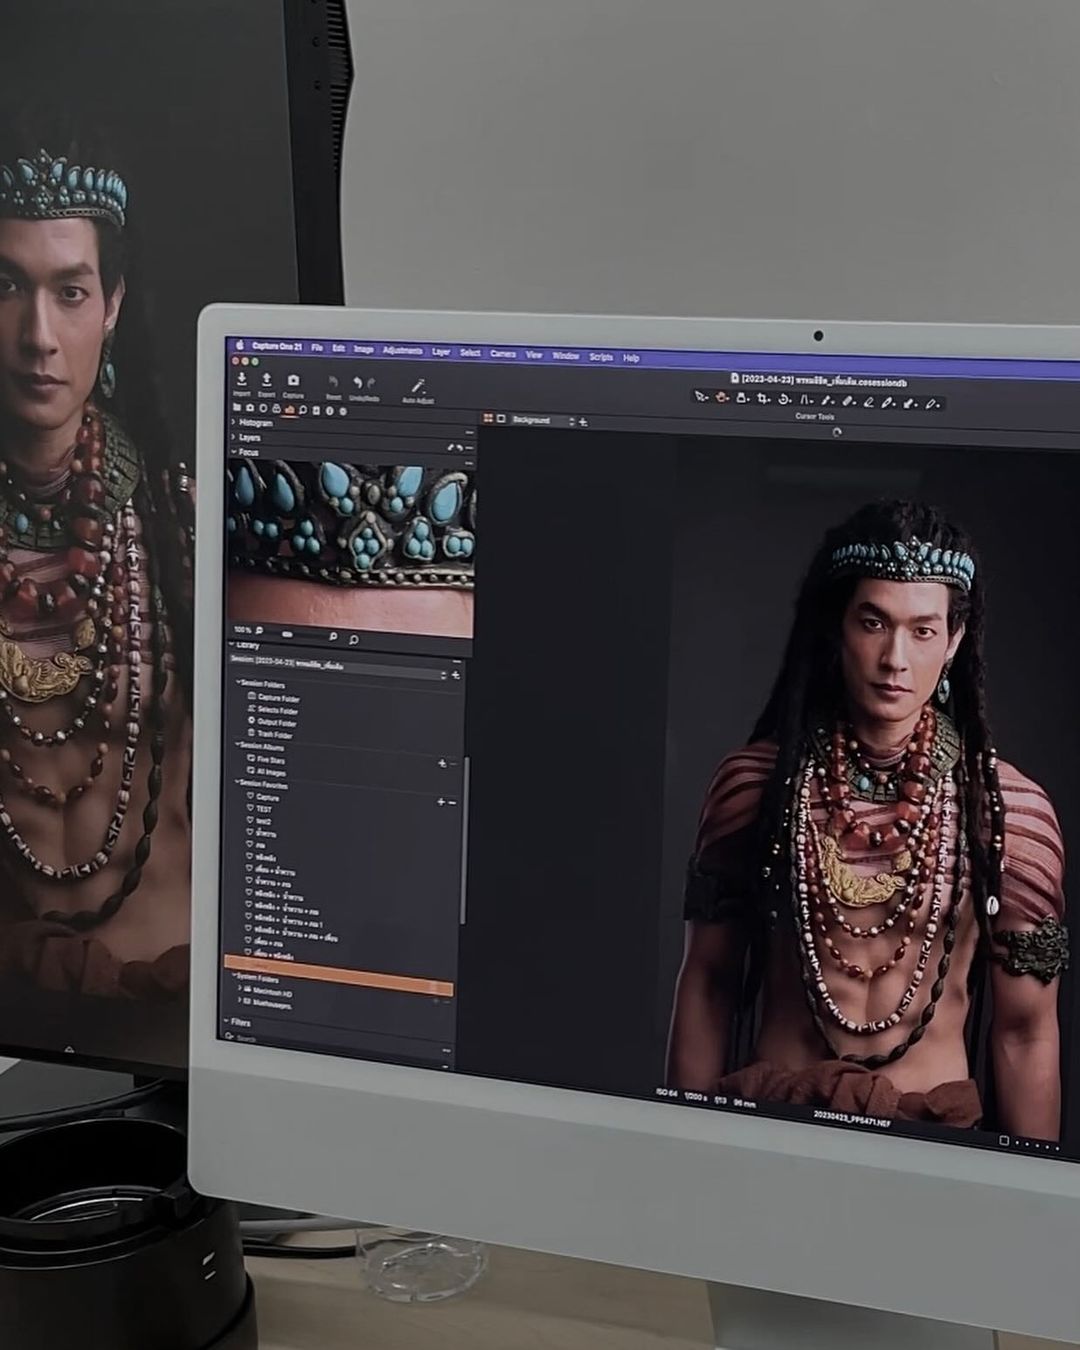This screenshot has height=1350, width=1080.
Task: Open the File menu
Action: coord(317,347)
